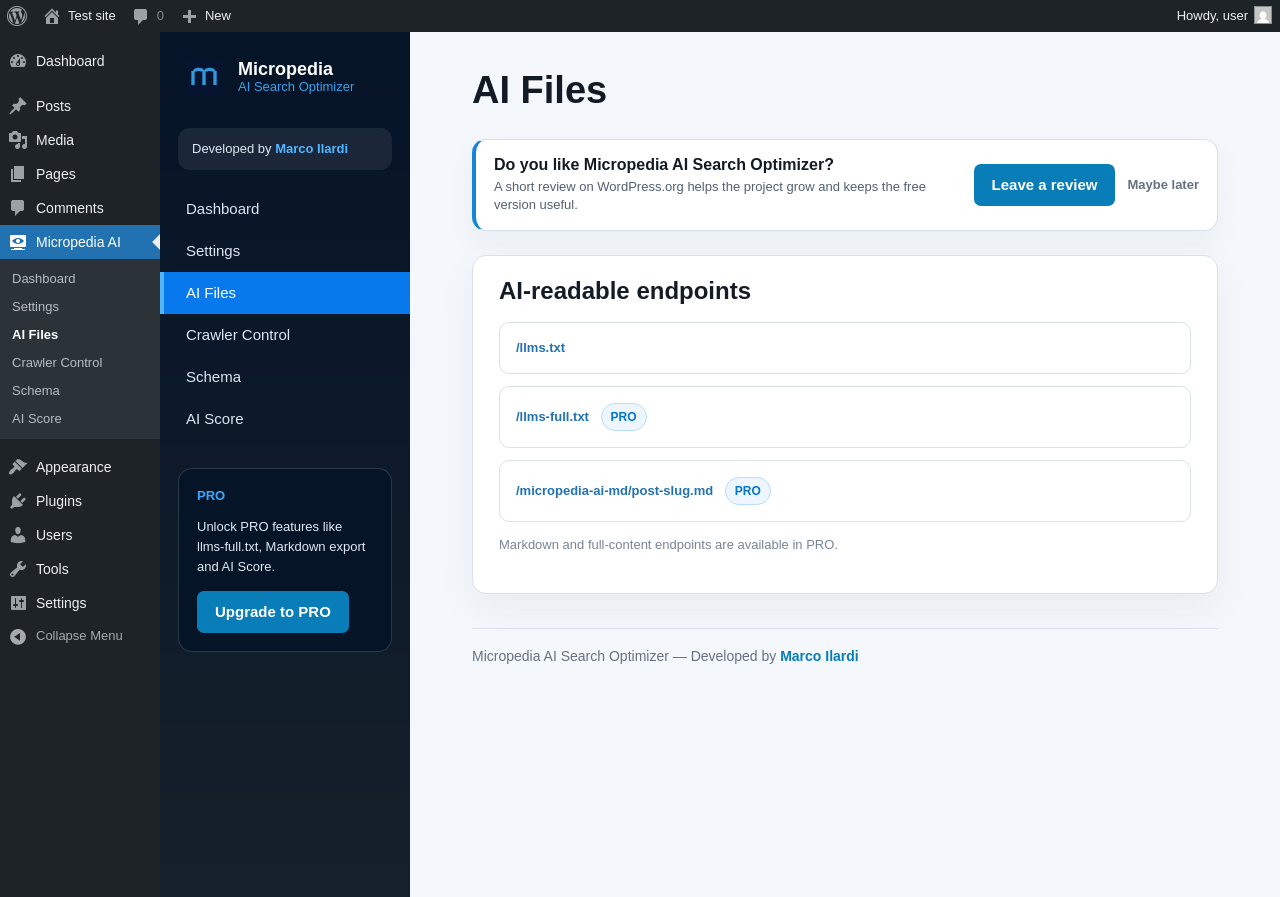Screen dimensions: 1280x897
Task: Open the user avatar icon
Action: pos(1263,15)
